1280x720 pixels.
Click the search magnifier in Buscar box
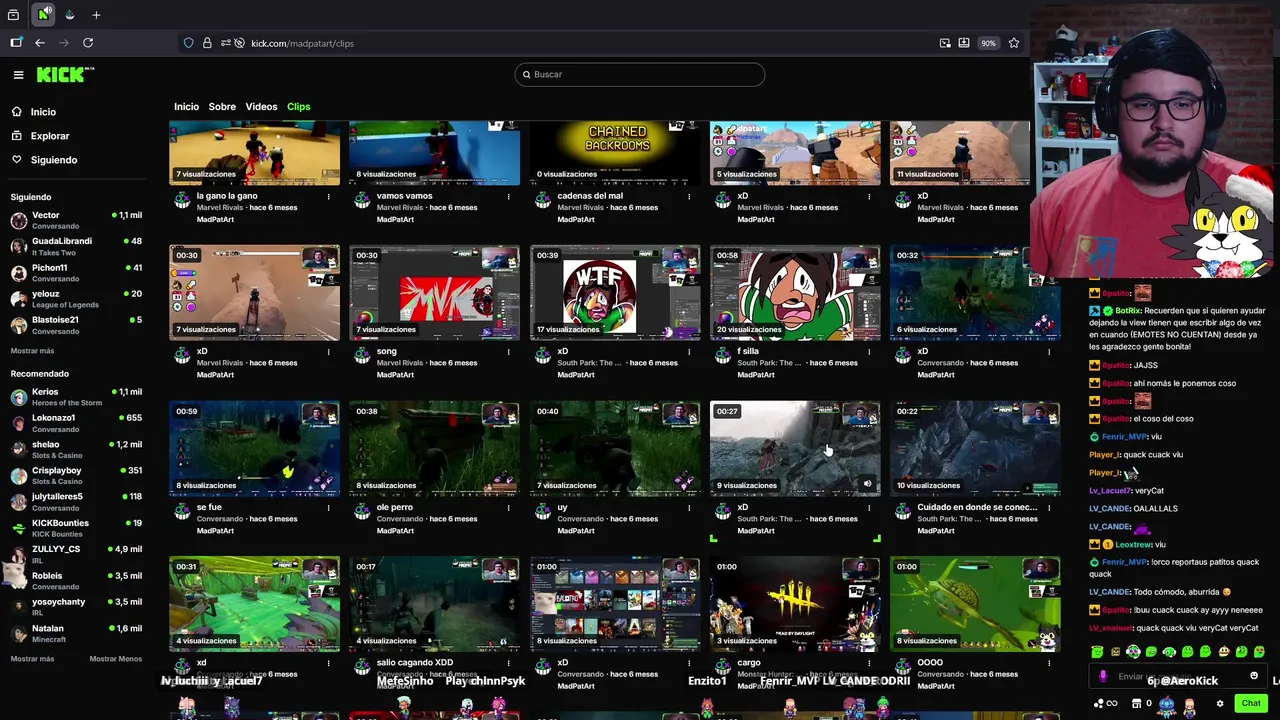click(527, 74)
